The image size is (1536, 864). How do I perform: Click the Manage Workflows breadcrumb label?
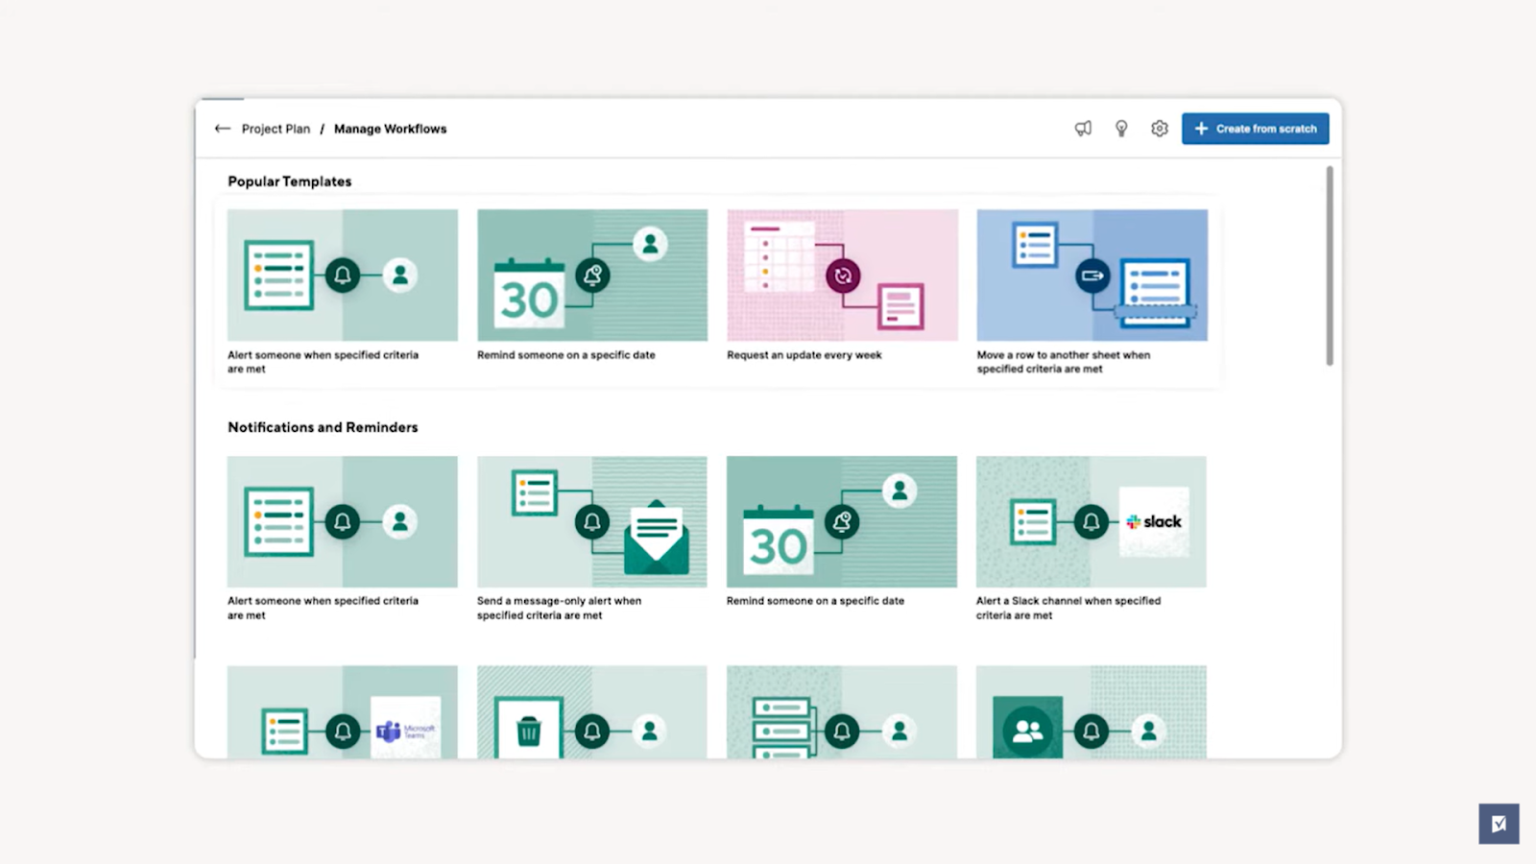coord(390,128)
